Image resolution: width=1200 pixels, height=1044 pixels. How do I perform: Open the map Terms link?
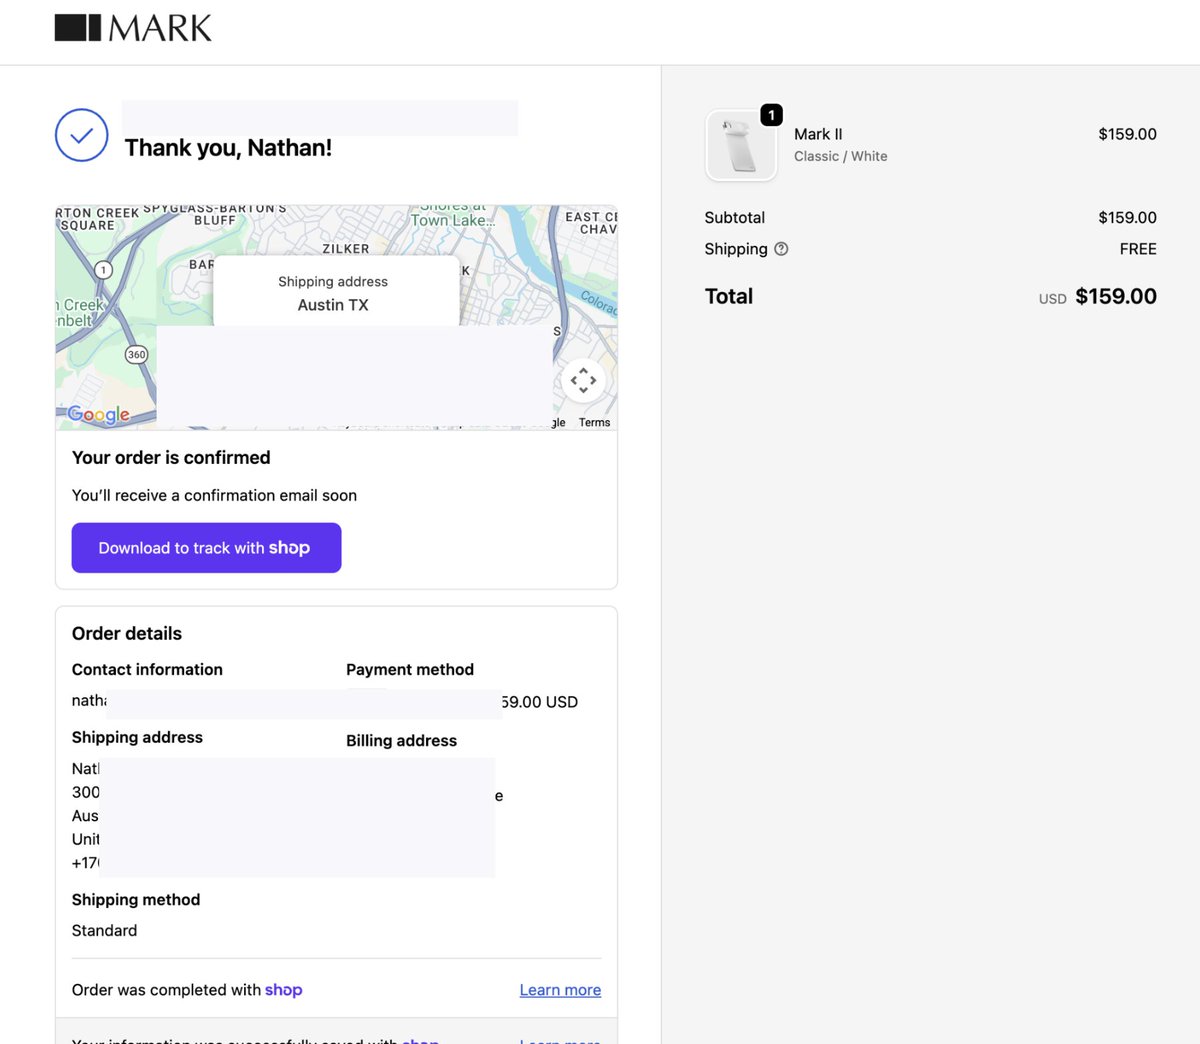[594, 422]
